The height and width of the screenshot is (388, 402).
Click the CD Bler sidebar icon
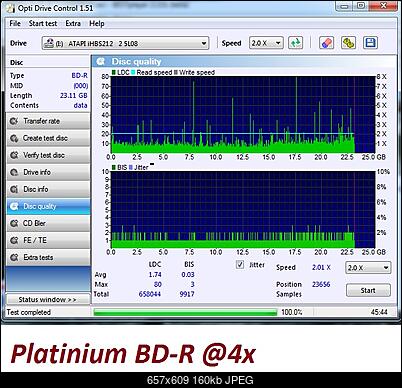click(x=14, y=223)
